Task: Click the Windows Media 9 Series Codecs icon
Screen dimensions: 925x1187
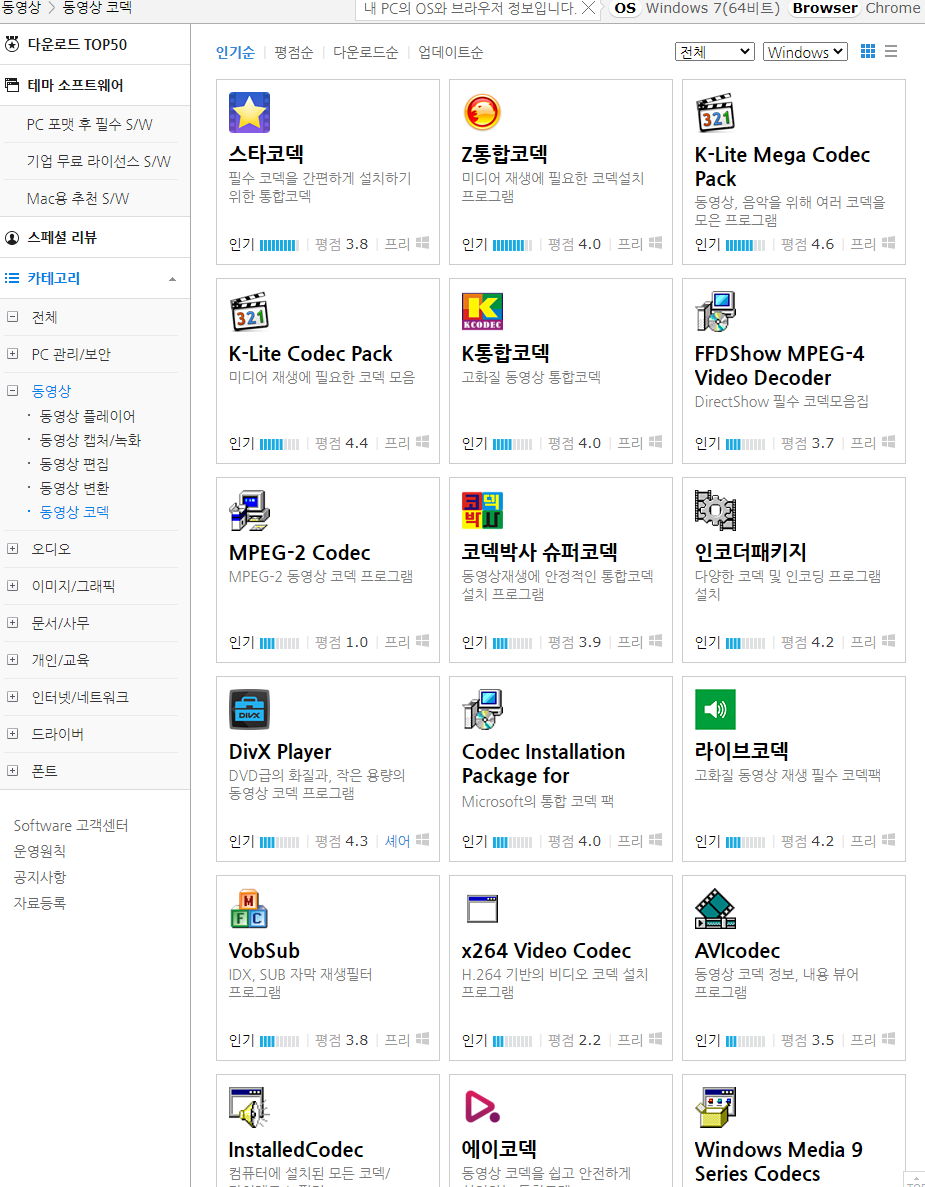Action: (715, 1108)
